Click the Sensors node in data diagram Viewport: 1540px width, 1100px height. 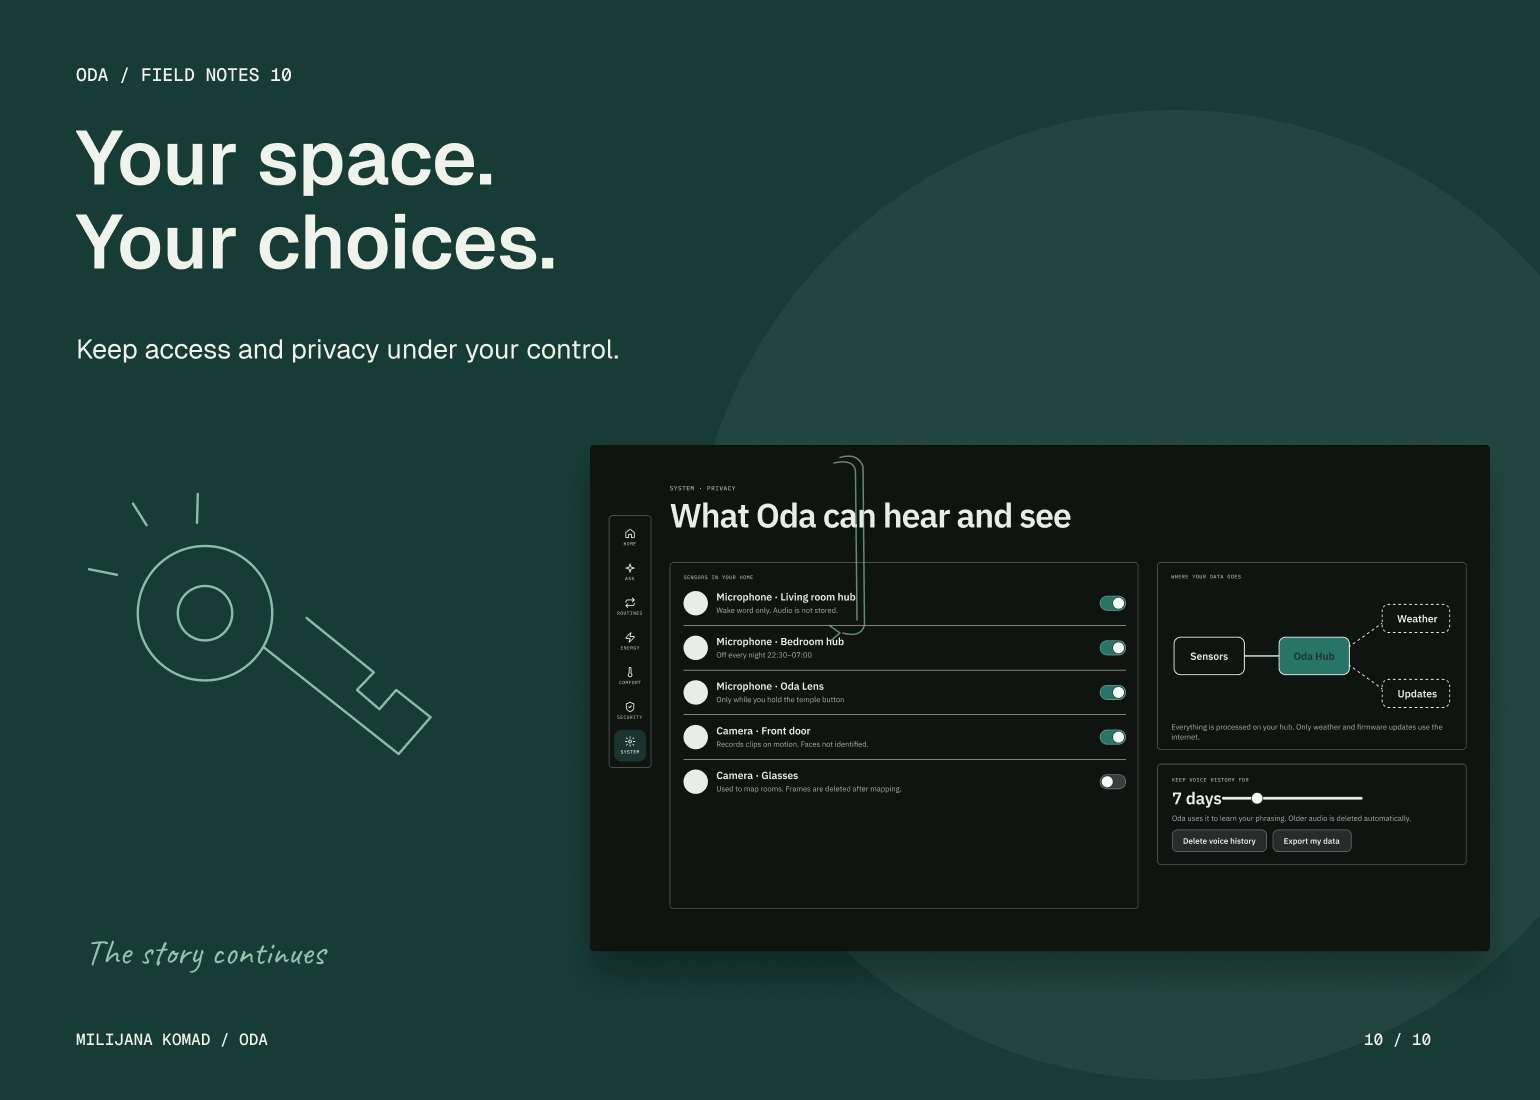[1209, 656]
